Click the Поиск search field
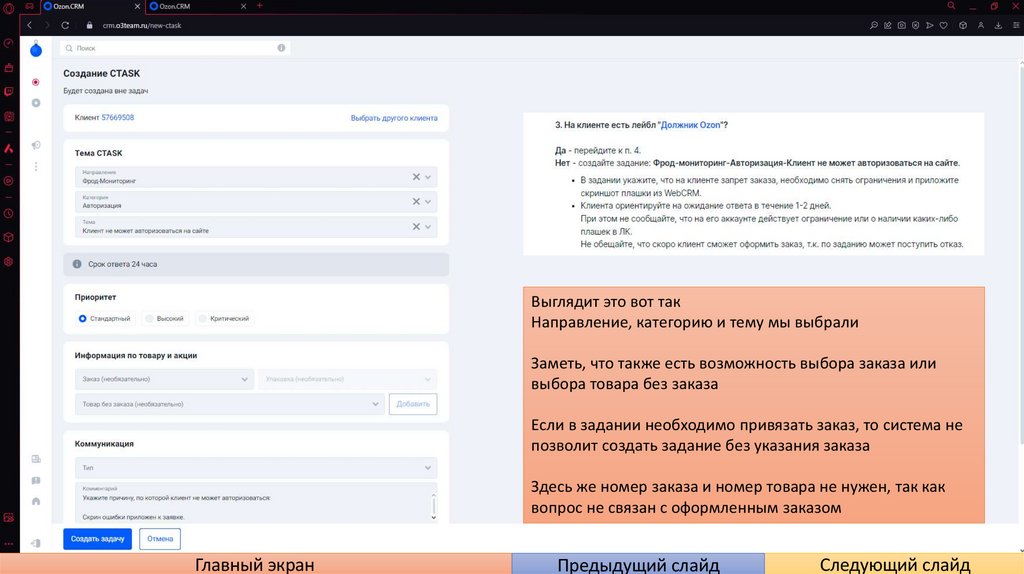The width and height of the screenshot is (1024, 574). [x=175, y=48]
